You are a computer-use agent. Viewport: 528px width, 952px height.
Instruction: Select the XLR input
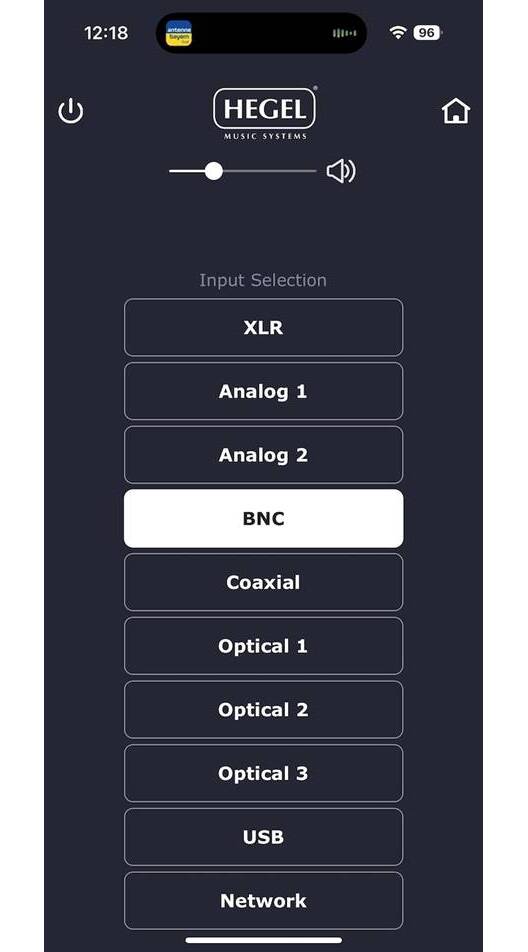pyautogui.click(x=263, y=327)
